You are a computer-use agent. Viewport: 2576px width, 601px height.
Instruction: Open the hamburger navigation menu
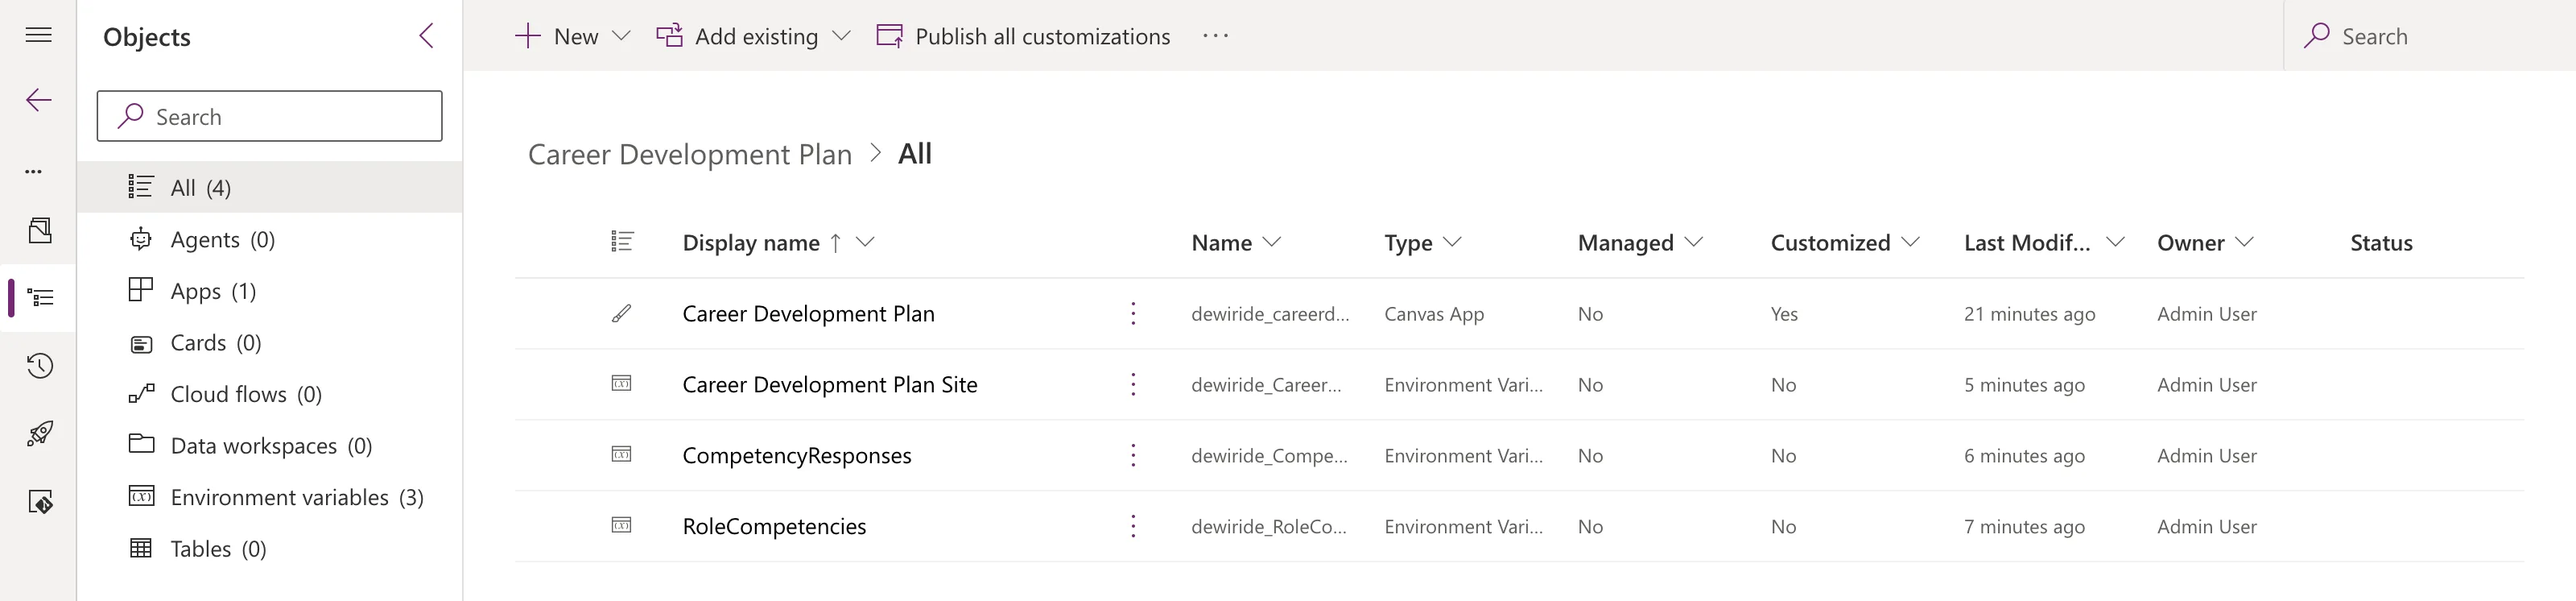point(38,35)
